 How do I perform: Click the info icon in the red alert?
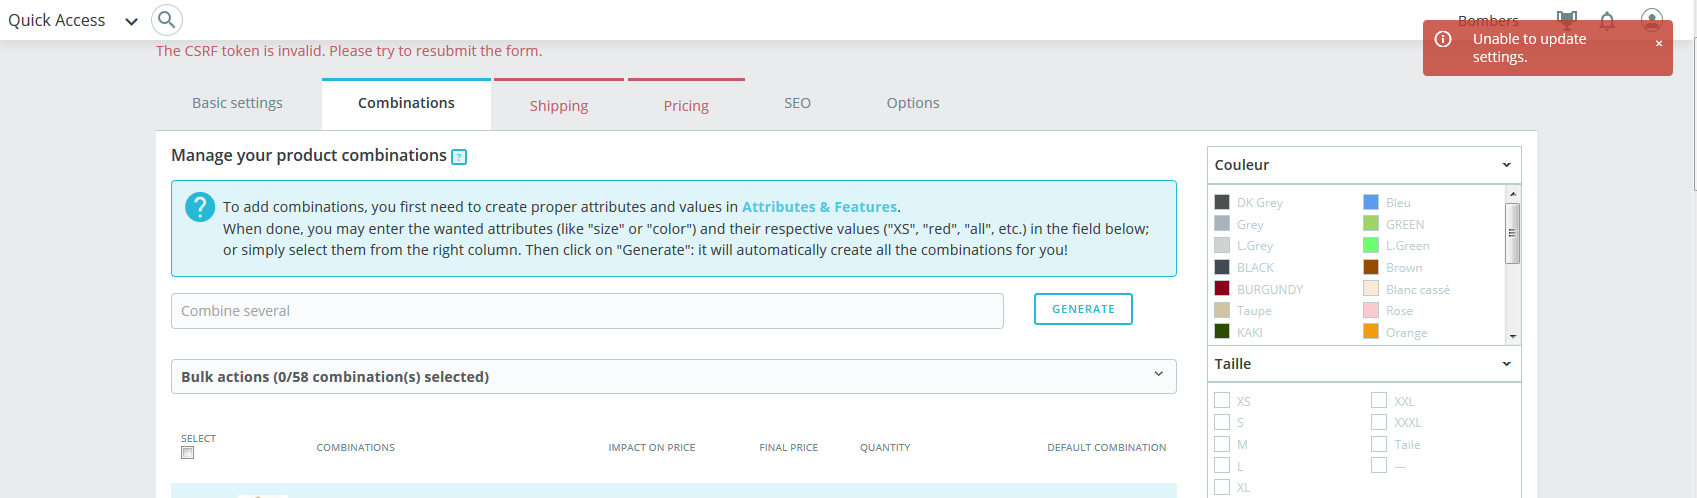click(x=1443, y=39)
